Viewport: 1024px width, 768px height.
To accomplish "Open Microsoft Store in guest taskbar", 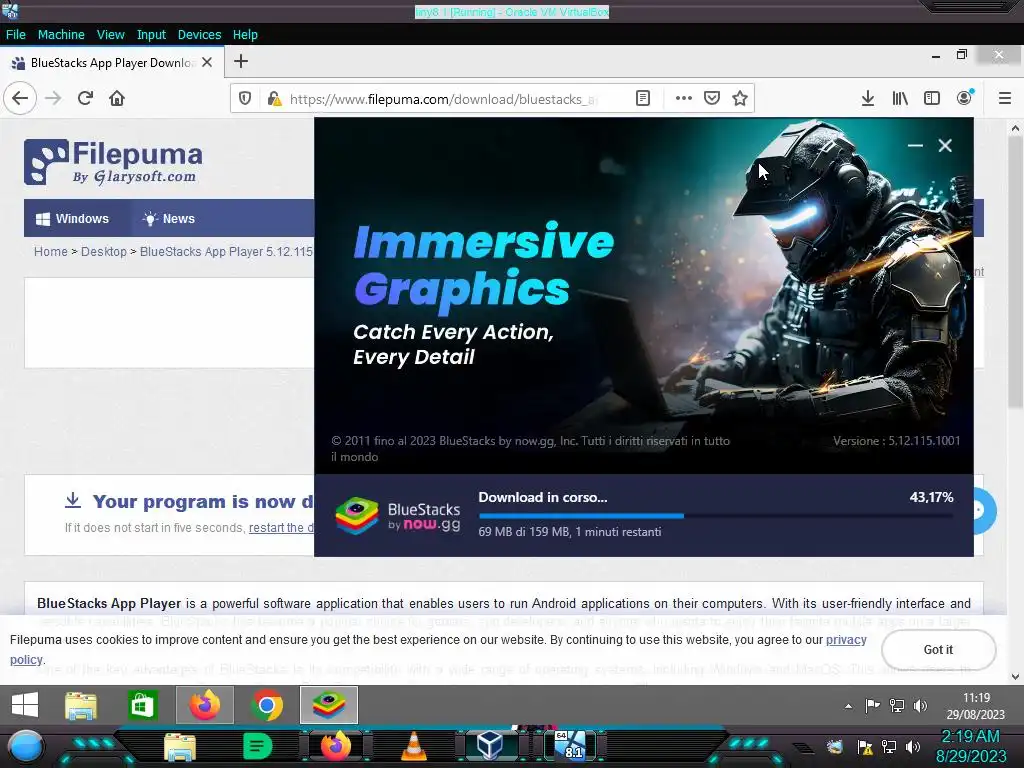I will (x=142, y=705).
